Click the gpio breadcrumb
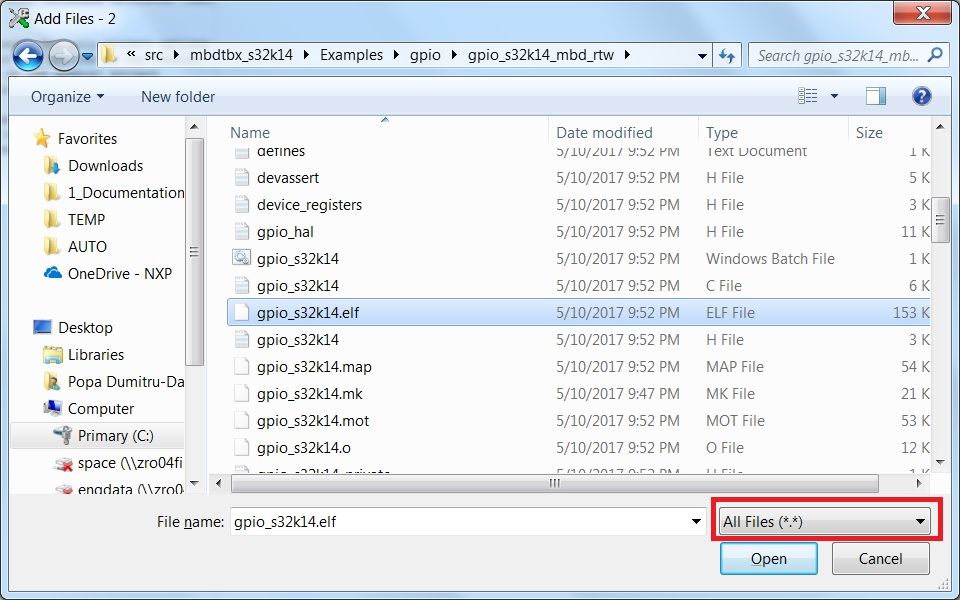 426,55
